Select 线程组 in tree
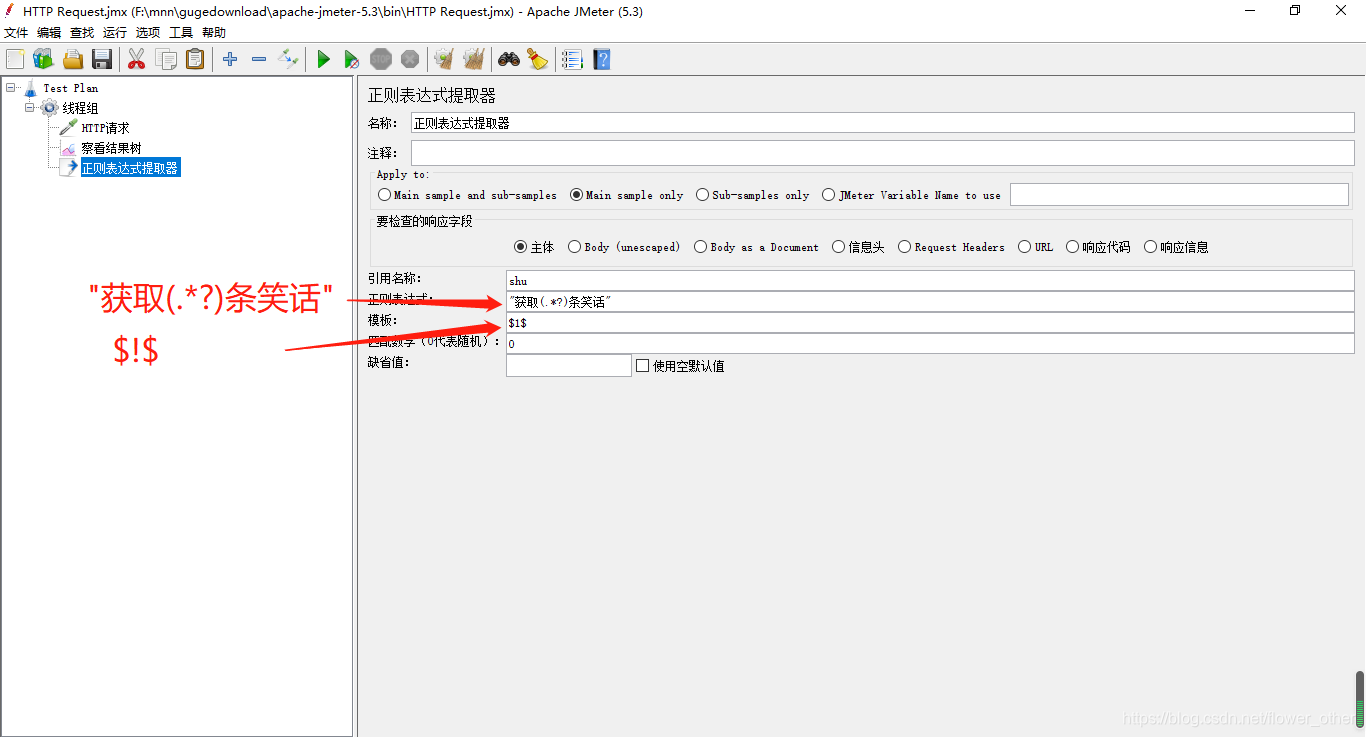 [x=80, y=108]
